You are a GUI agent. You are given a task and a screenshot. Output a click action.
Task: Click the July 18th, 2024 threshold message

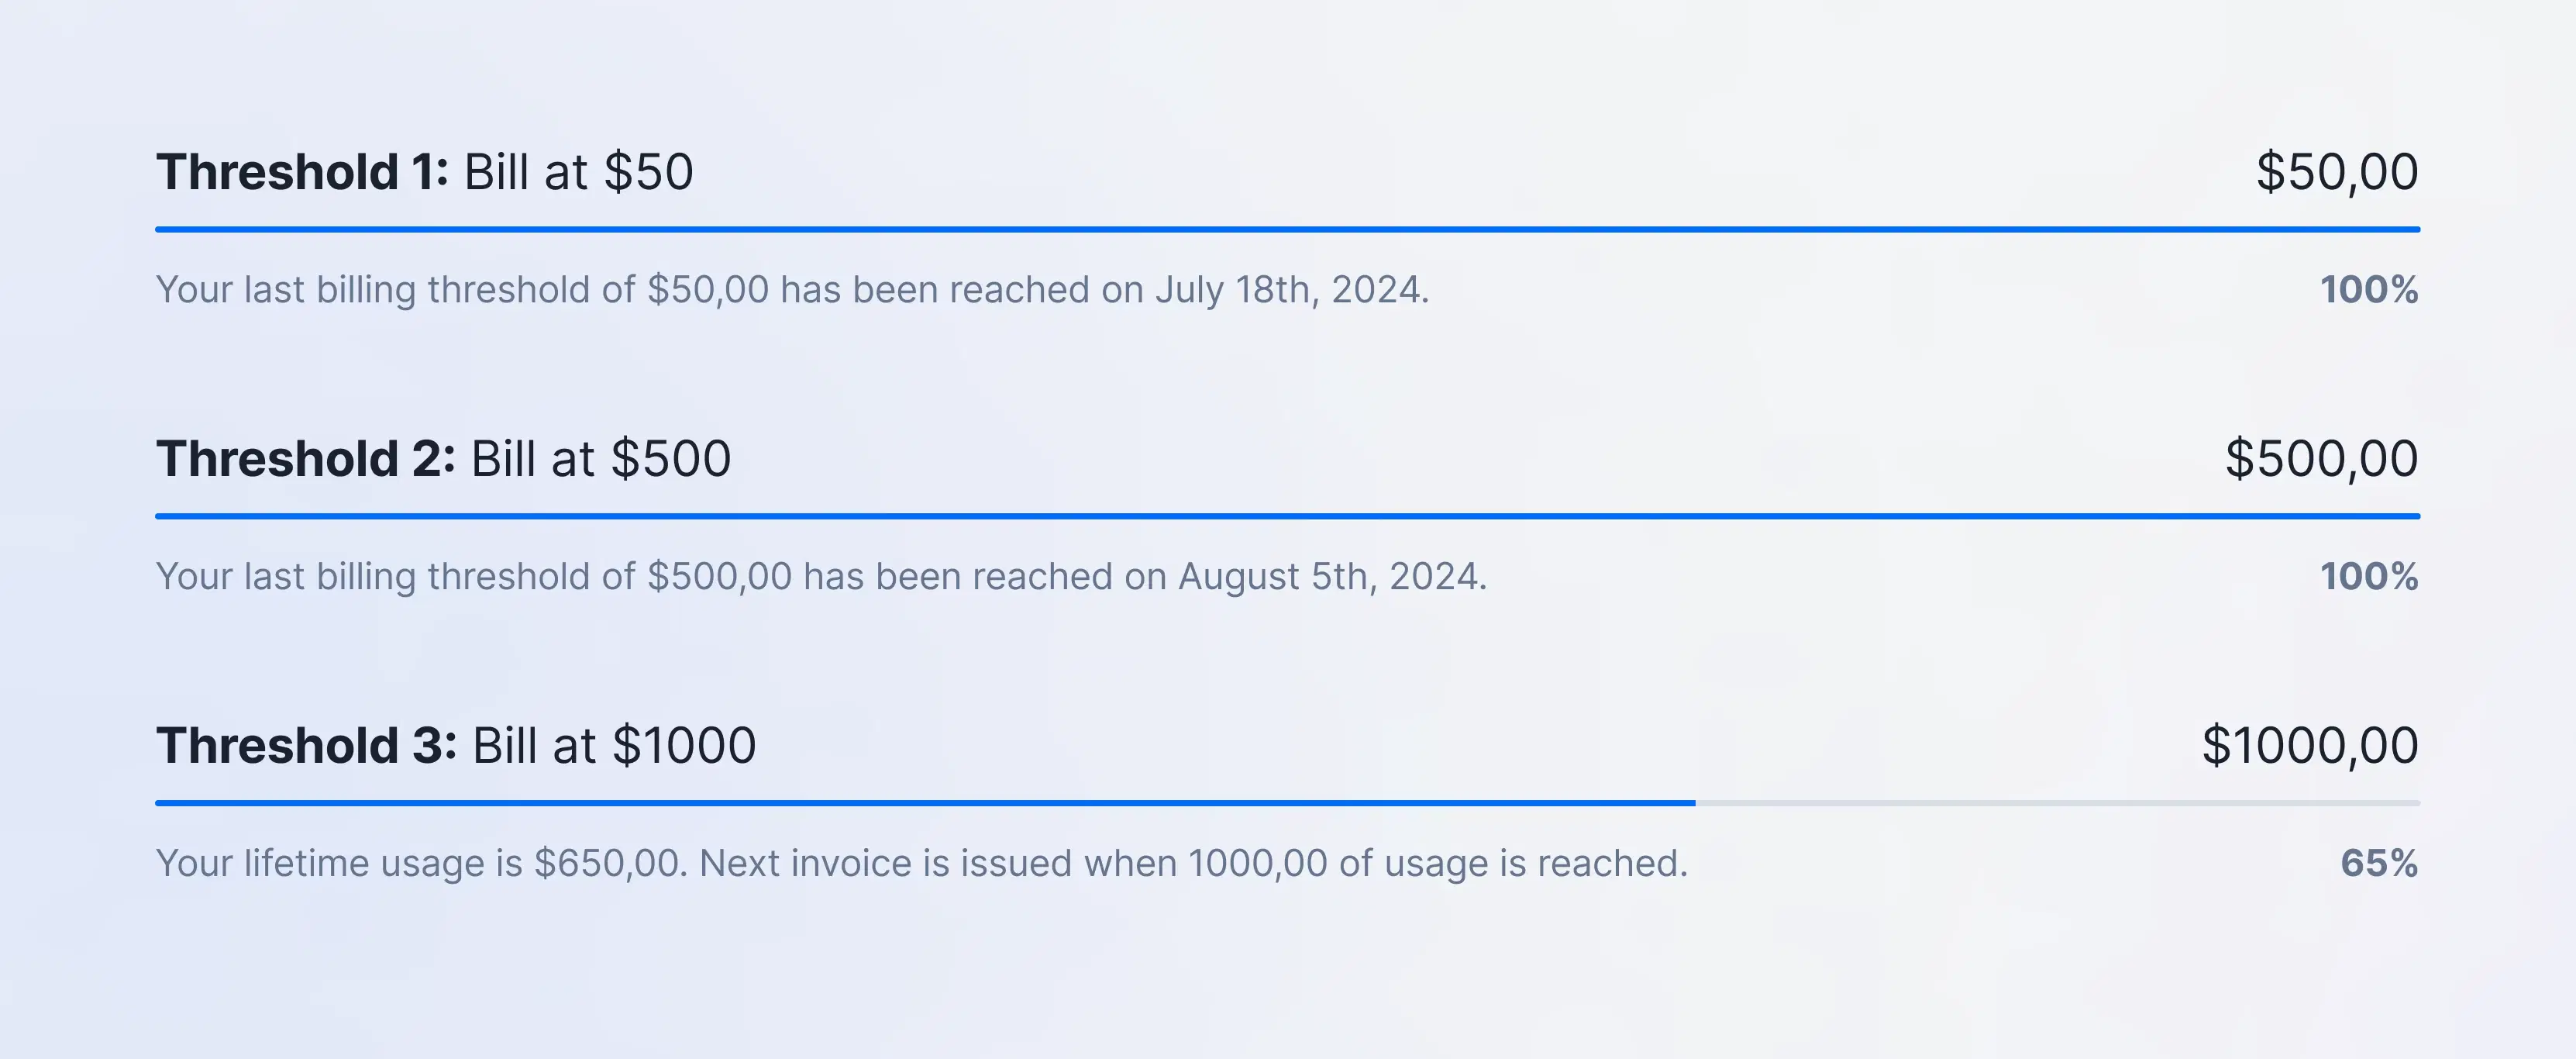pyautogui.click(x=792, y=290)
